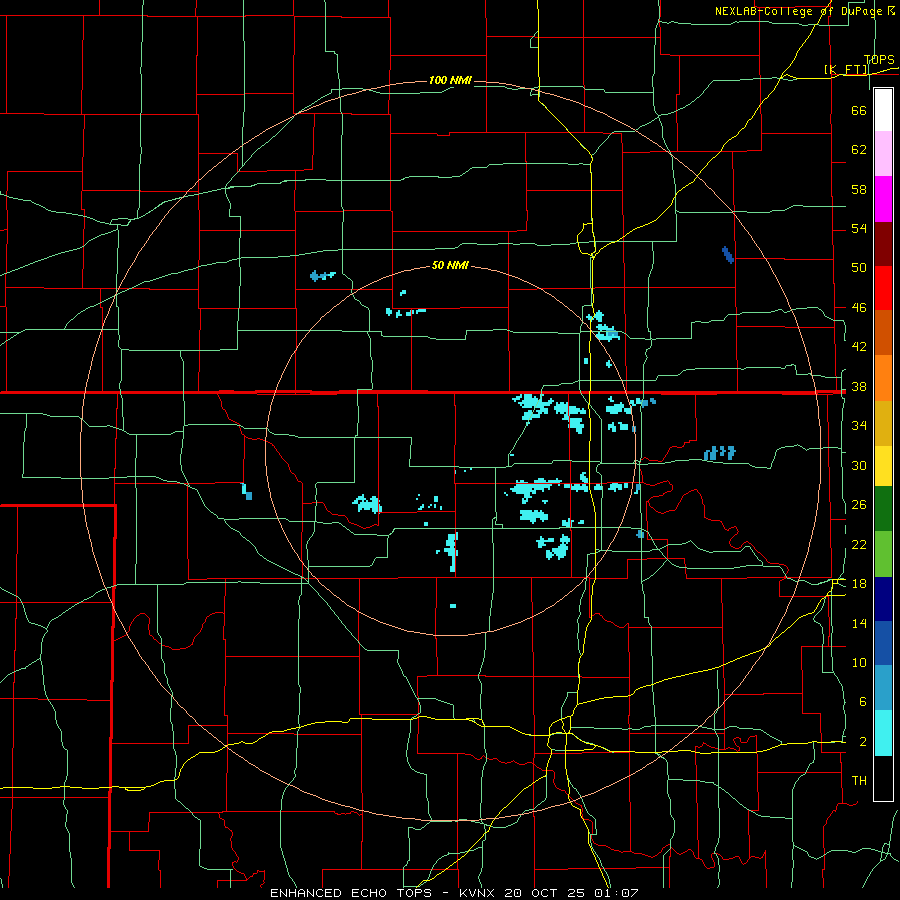Click the "50 NMI" range ring label

pyautogui.click(x=450, y=265)
